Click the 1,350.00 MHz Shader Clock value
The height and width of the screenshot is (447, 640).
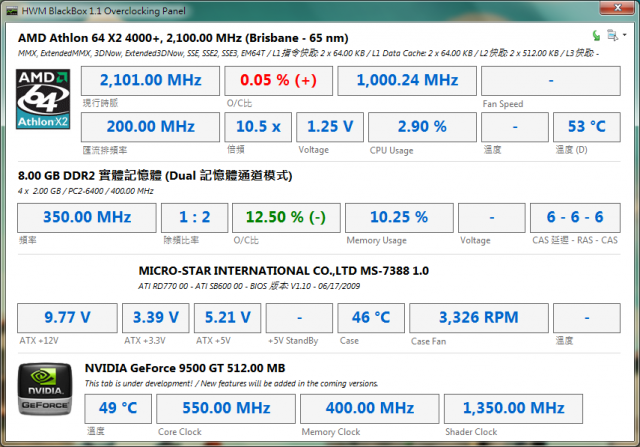click(x=513, y=409)
